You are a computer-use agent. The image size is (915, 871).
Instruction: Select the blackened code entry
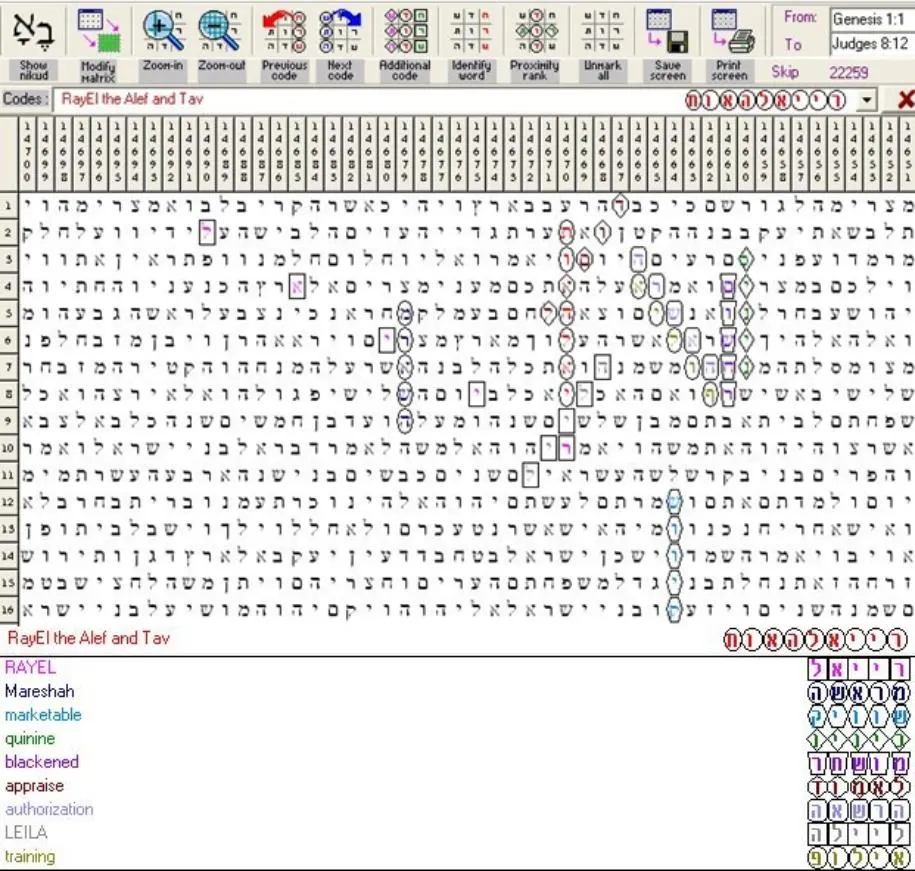pyautogui.click(x=42, y=762)
